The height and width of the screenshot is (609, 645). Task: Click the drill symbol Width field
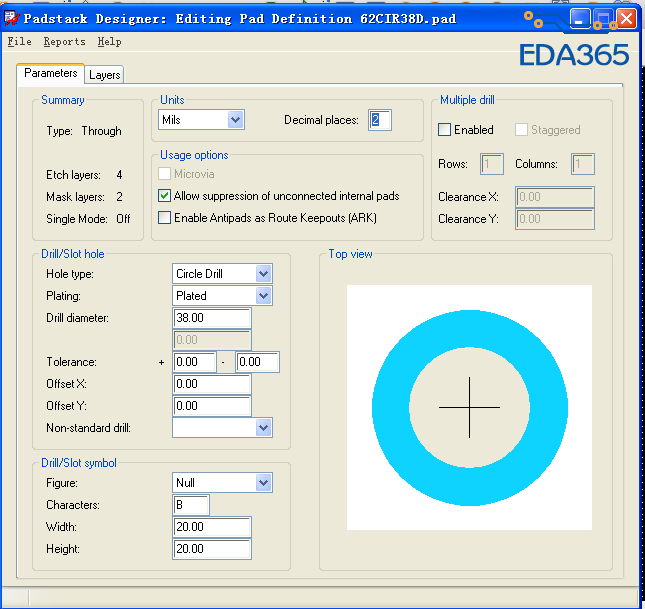click(212, 527)
